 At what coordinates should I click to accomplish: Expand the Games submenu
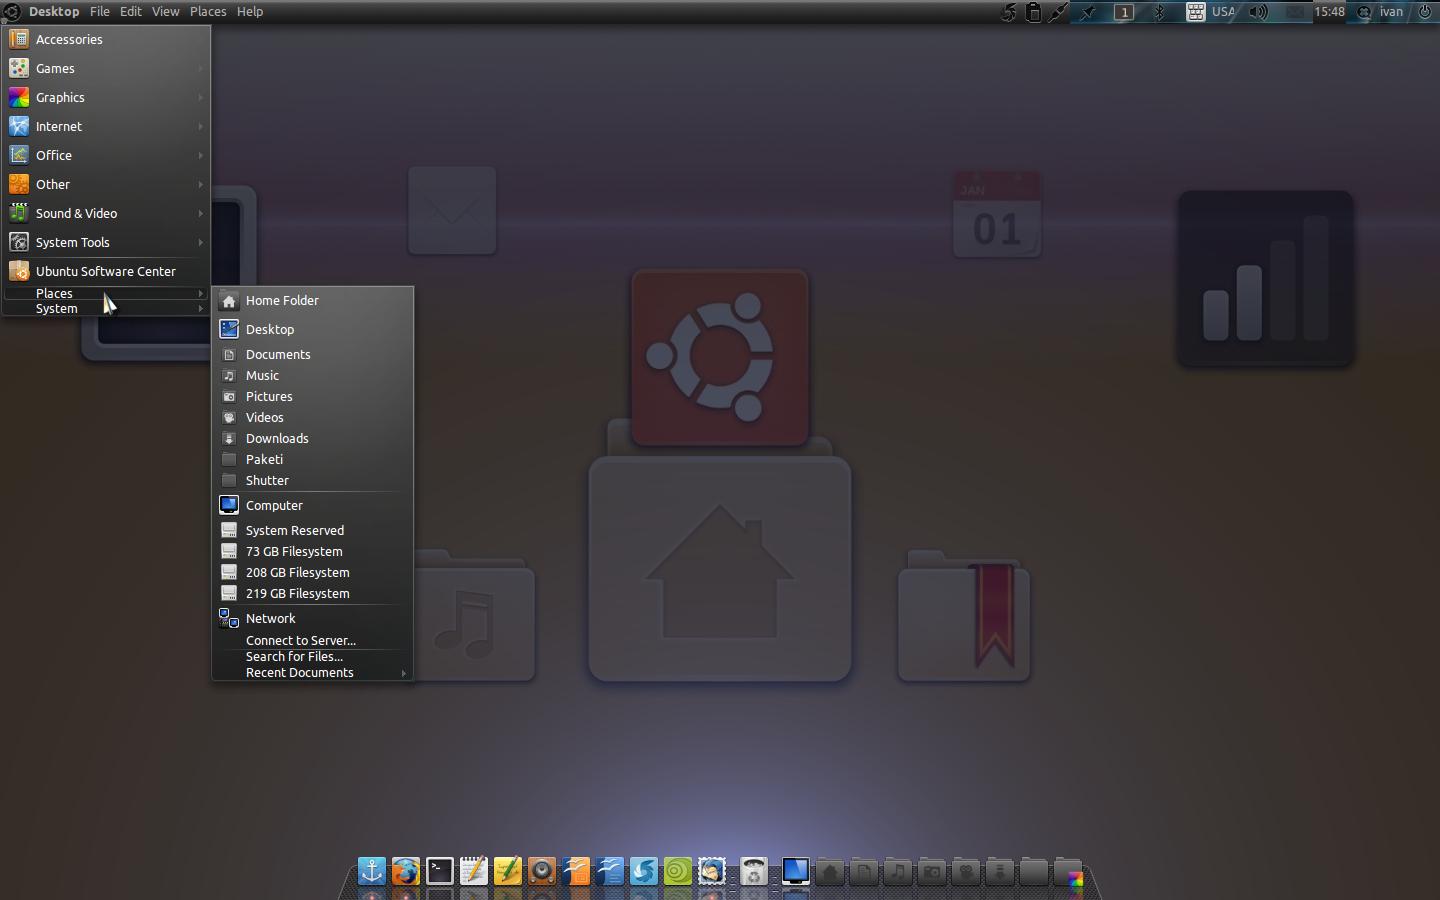click(x=106, y=68)
